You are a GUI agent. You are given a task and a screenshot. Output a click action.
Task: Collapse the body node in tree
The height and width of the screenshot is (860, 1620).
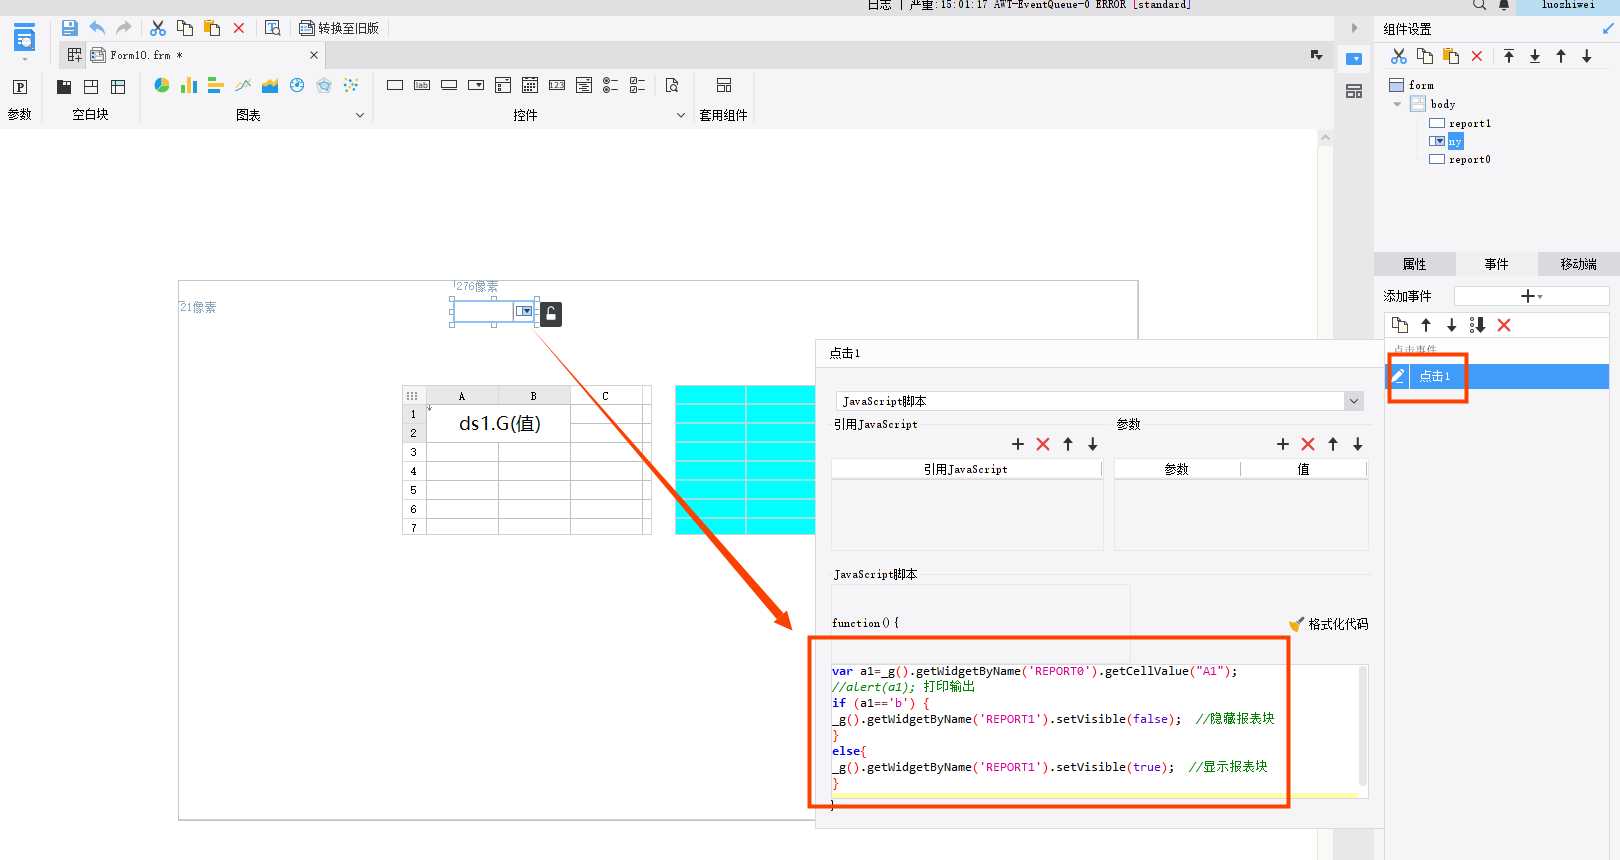pyautogui.click(x=1397, y=104)
